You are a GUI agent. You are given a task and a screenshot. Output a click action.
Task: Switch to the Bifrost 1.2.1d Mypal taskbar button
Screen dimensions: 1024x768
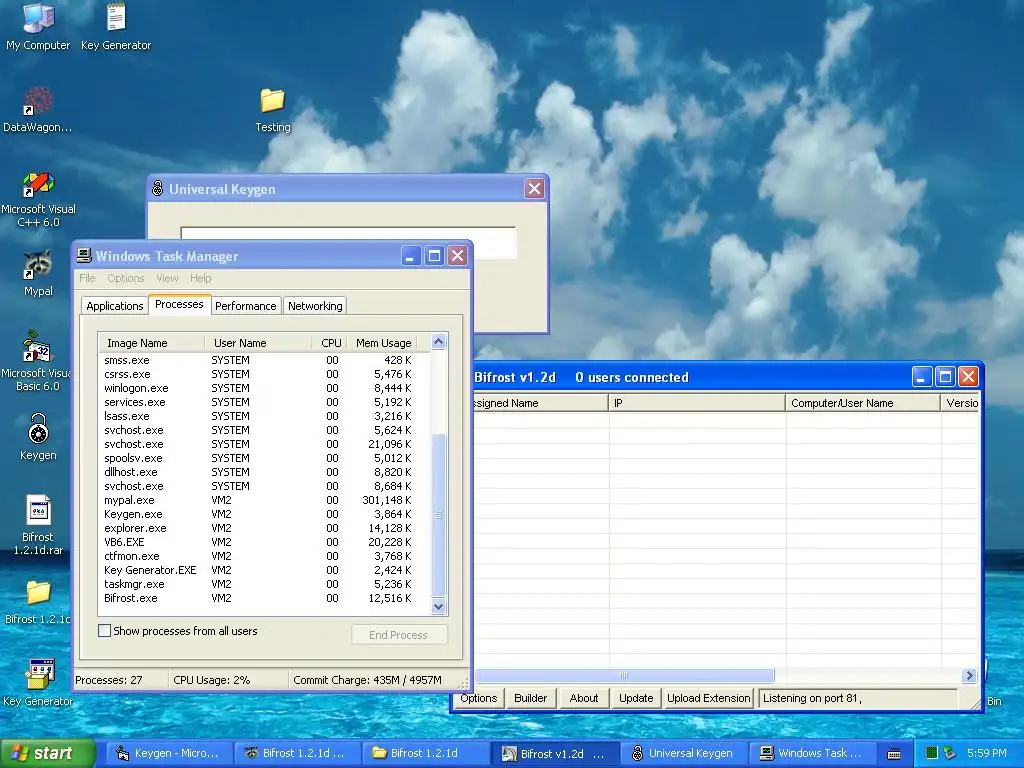pyautogui.click(x=296, y=753)
